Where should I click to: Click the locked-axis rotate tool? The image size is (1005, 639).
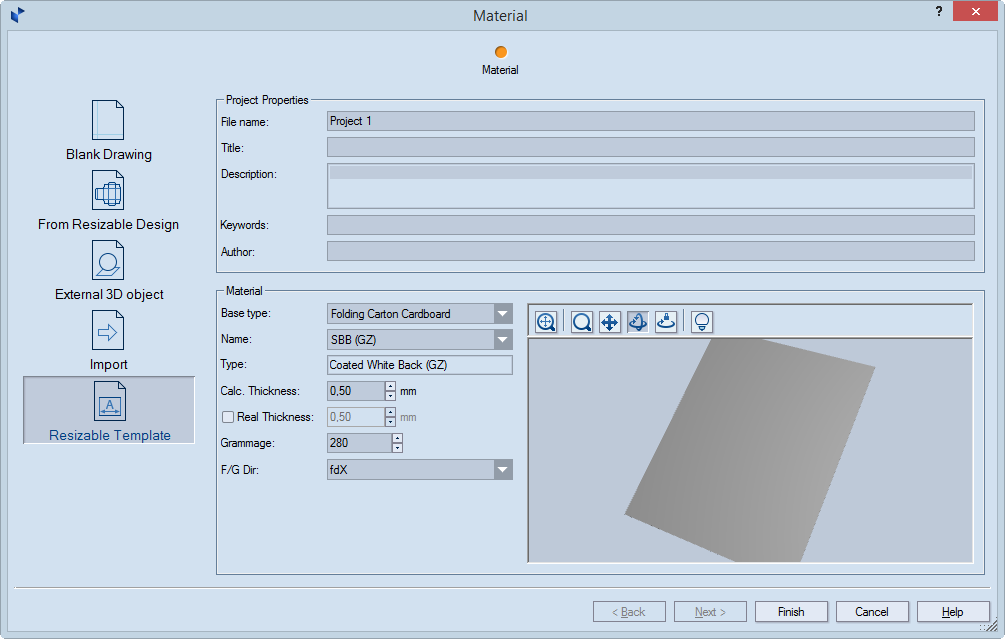[666, 322]
